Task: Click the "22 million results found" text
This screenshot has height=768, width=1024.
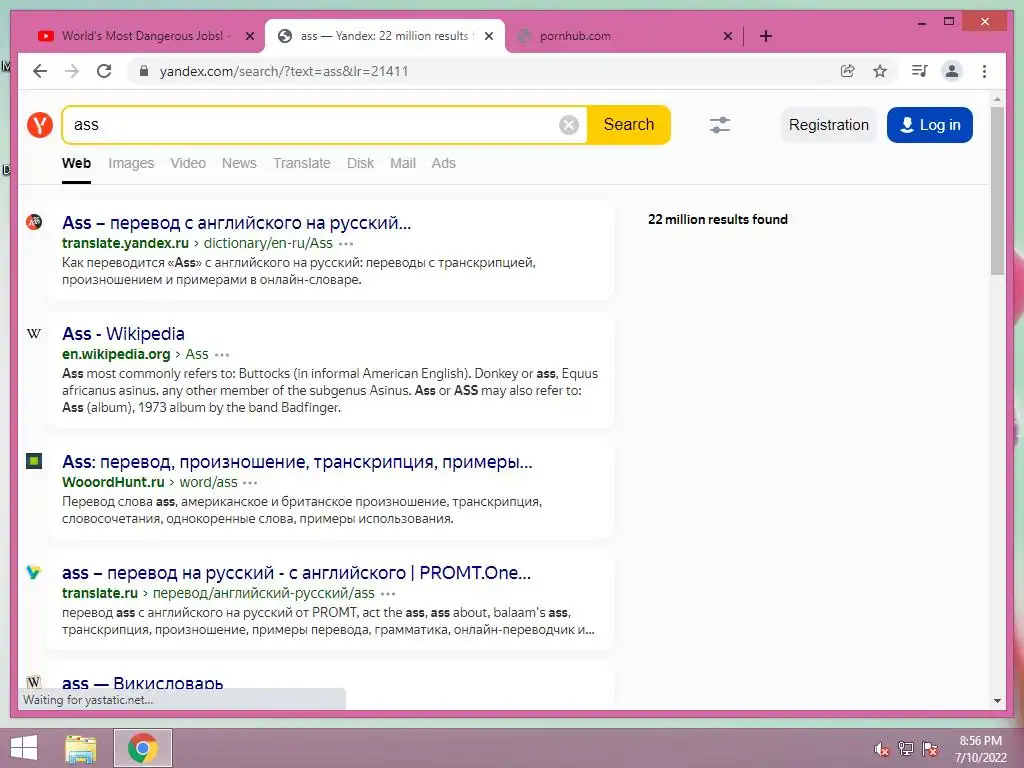Action: click(718, 219)
